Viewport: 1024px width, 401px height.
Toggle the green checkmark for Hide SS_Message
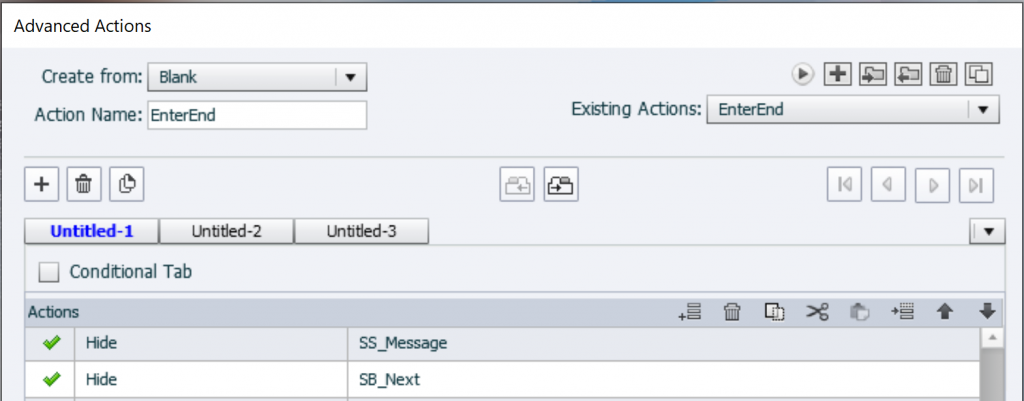tap(52, 343)
